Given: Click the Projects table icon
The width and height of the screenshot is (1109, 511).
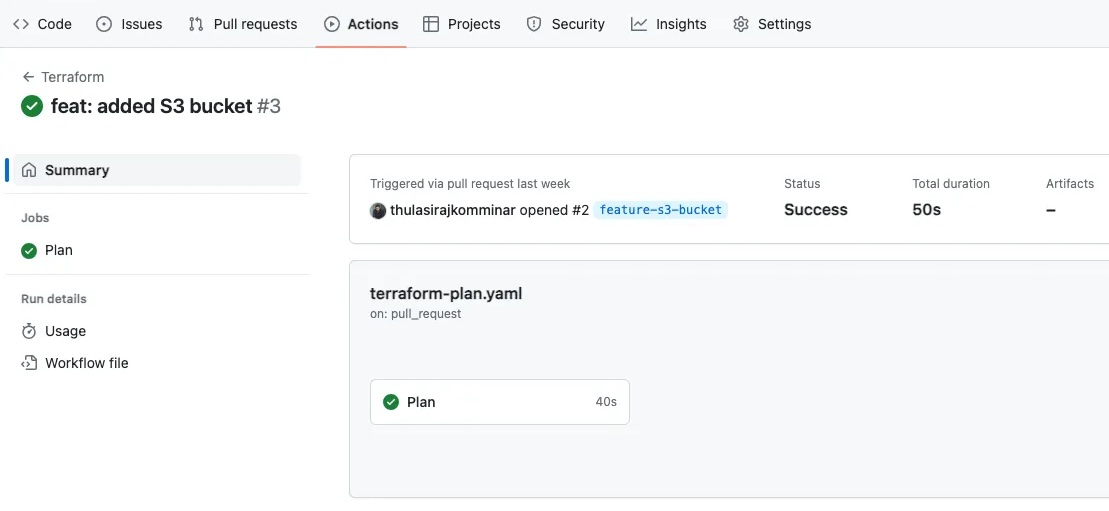Looking at the screenshot, I should point(431,24).
